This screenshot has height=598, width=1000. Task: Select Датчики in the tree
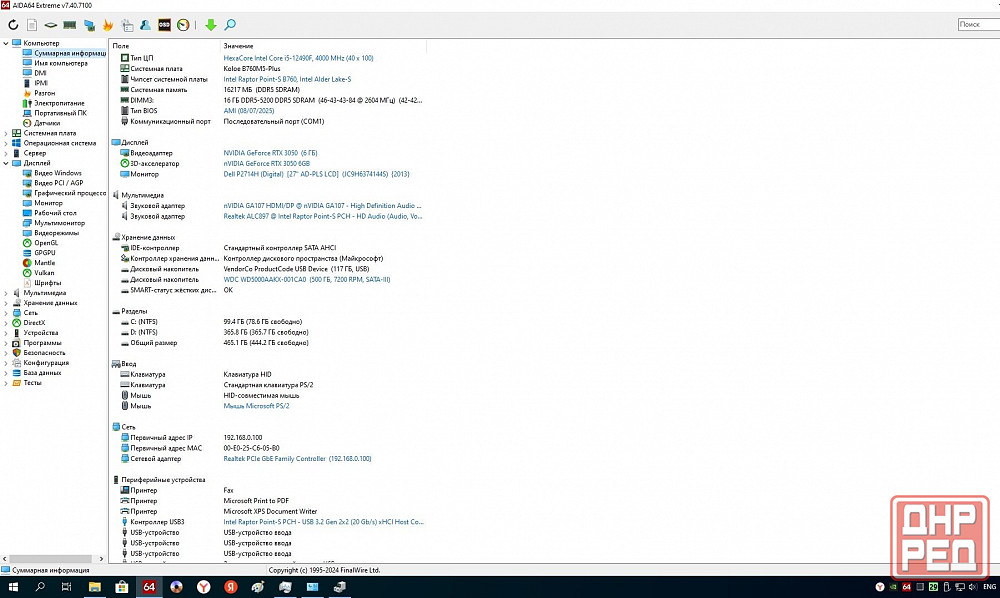[47, 123]
